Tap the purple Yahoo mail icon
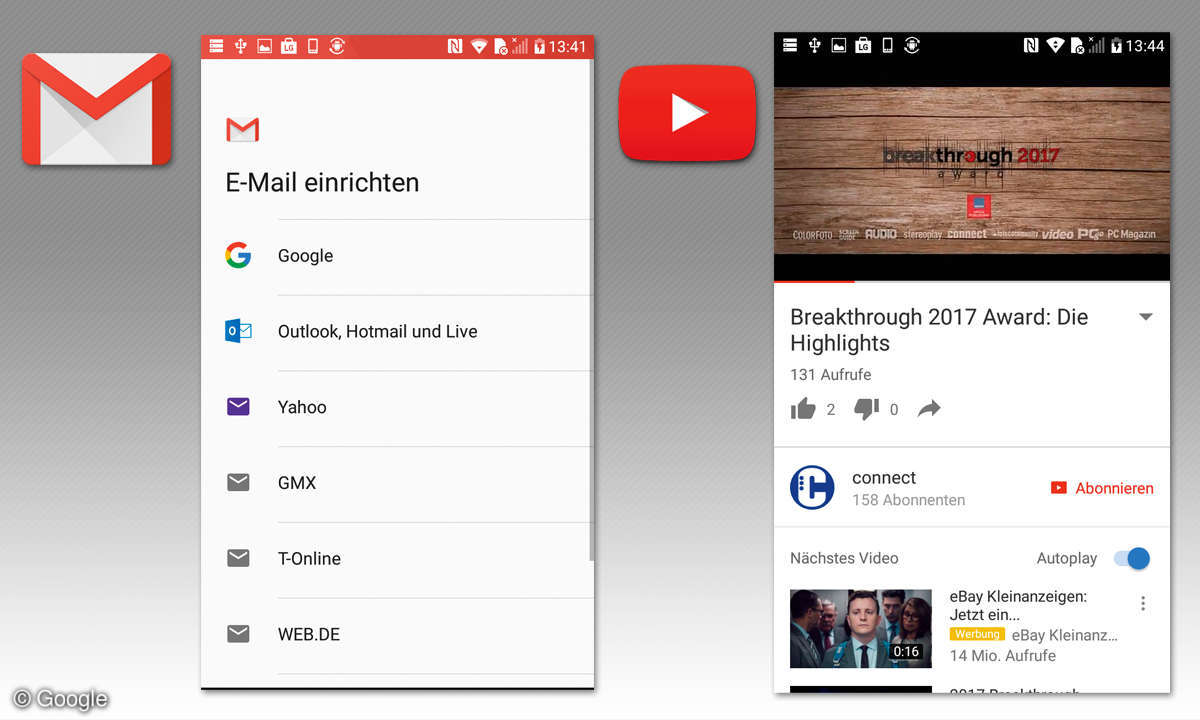This screenshot has width=1200, height=720. [x=238, y=407]
